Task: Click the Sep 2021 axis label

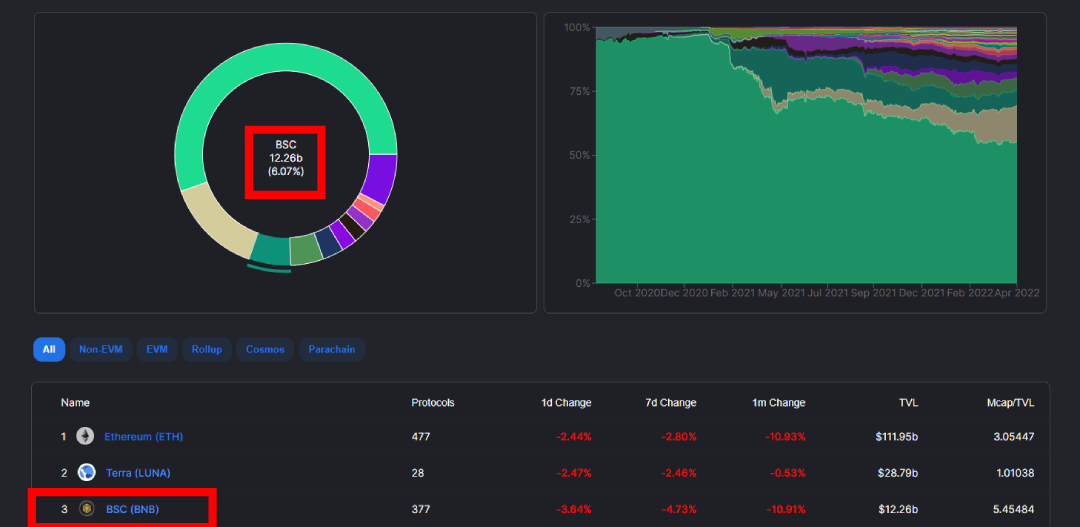Action: (874, 293)
